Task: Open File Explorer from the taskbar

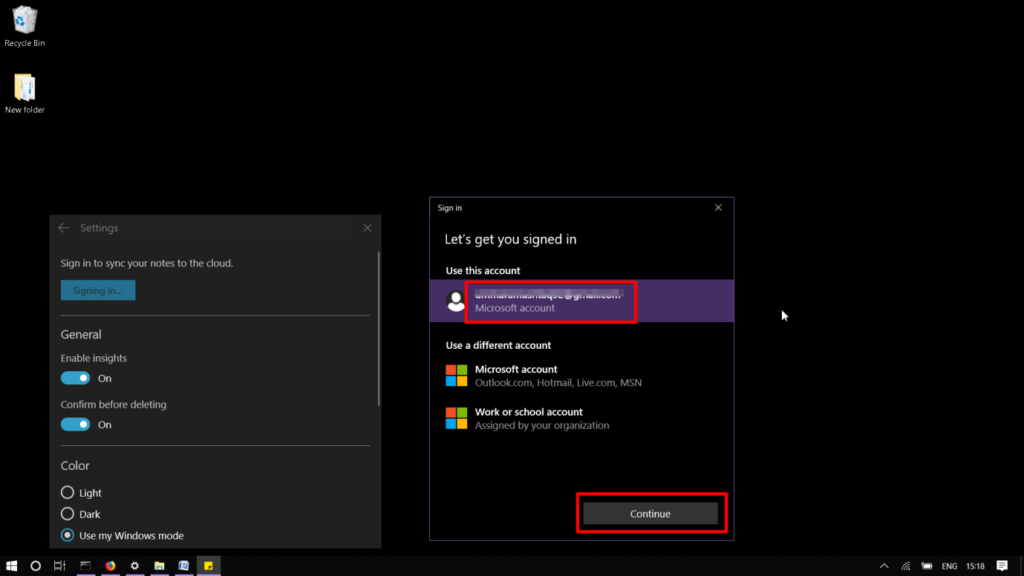Action: click(159, 566)
